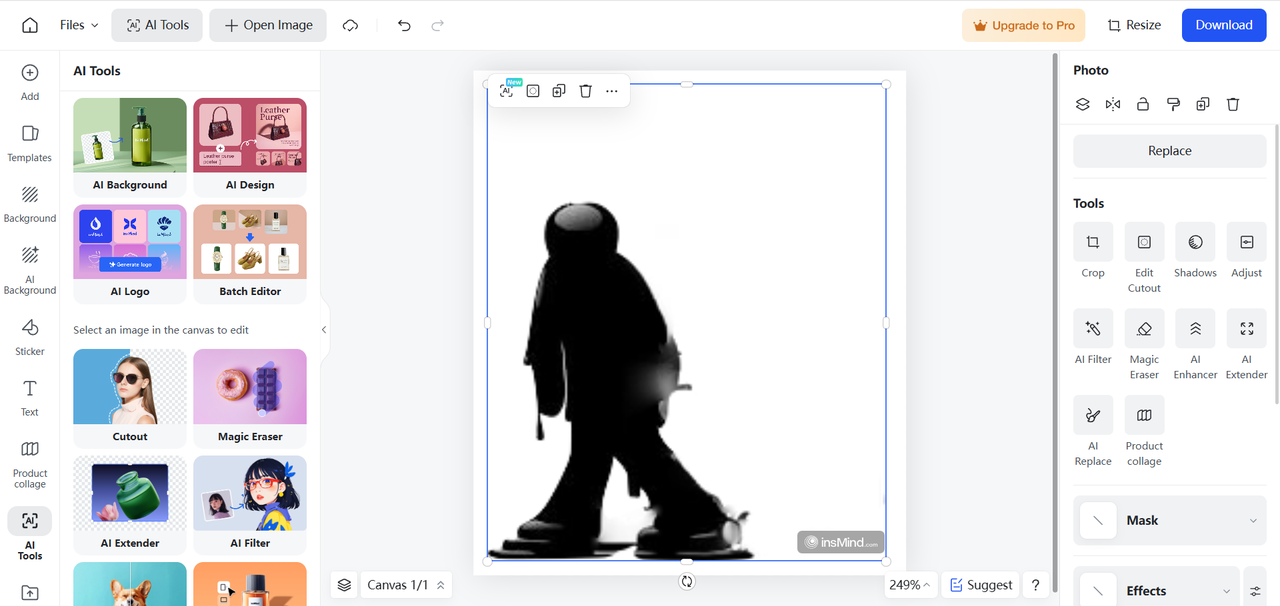Click the Replace button

(x=1170, y=151)
